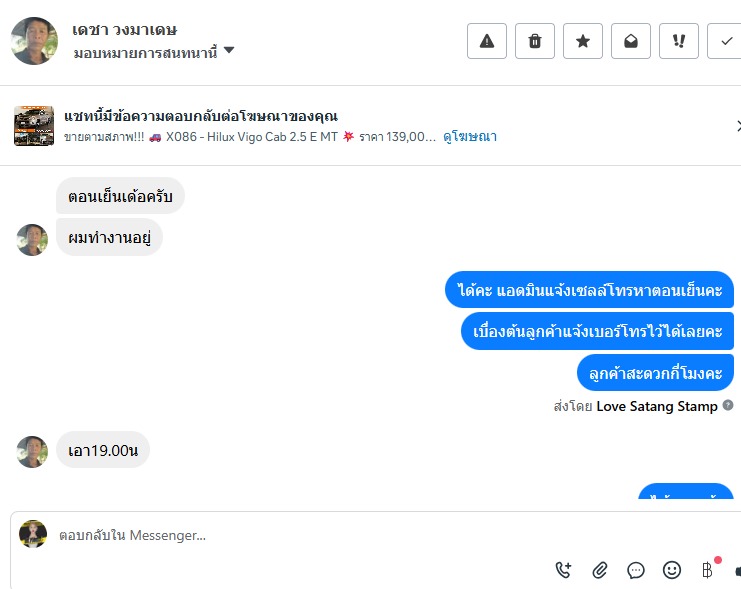Click the sender name Love Satang Stamp
The width and height of the screenshot is (741, 589).
pyautogui.click(x=657, y=406)
